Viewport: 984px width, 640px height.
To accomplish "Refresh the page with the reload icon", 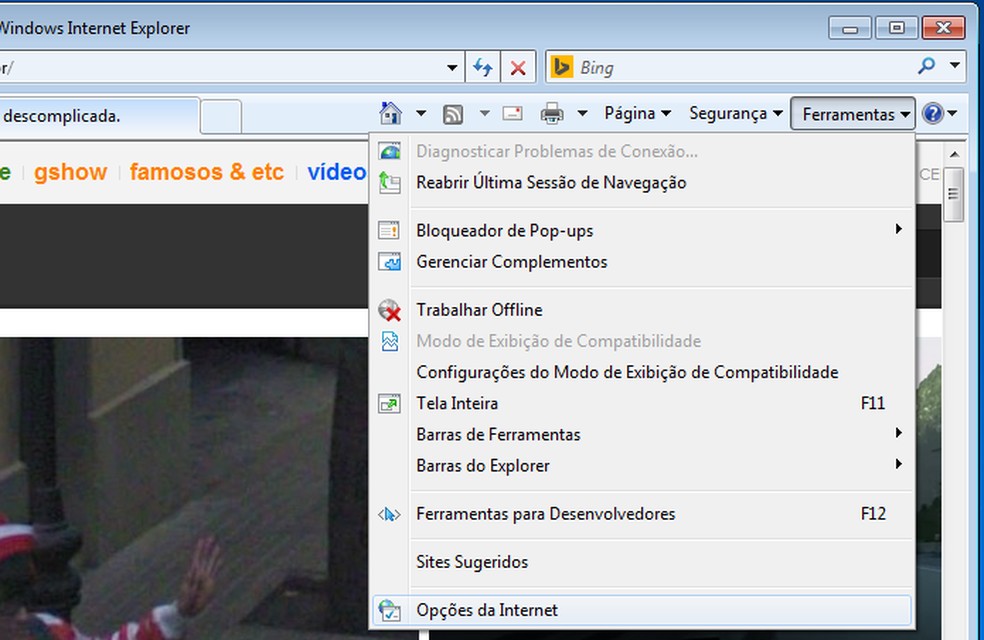I will coord(483,66).
